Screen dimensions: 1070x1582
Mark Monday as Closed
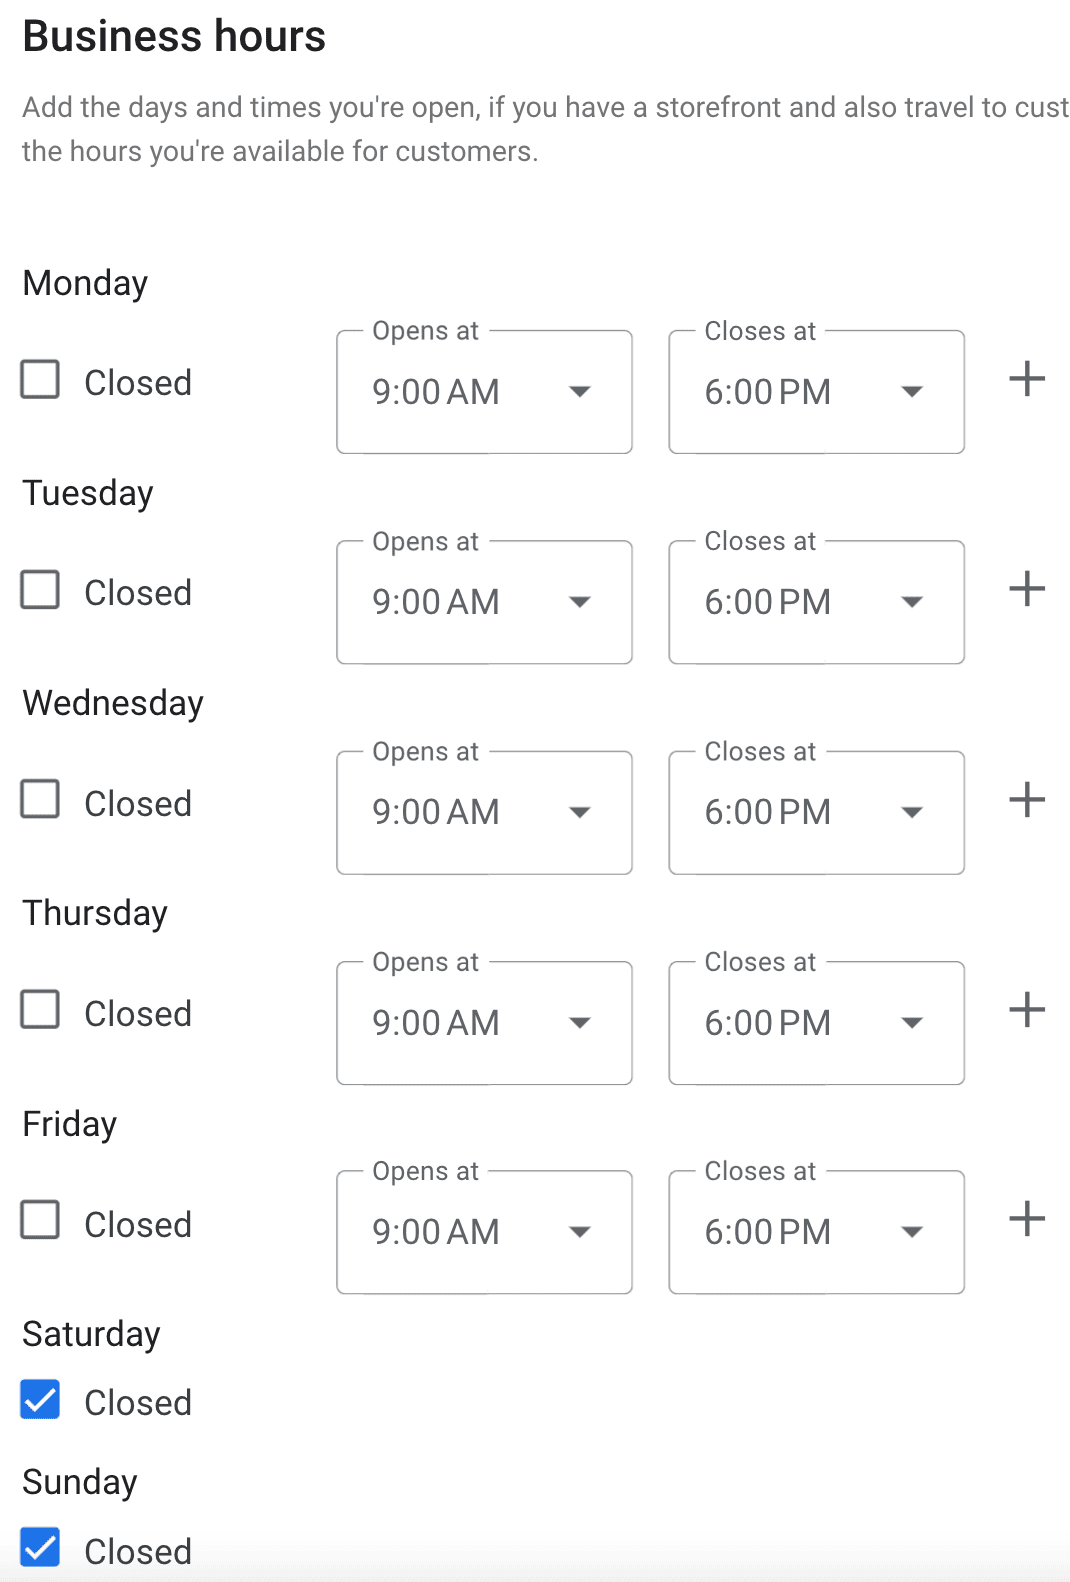40,379
